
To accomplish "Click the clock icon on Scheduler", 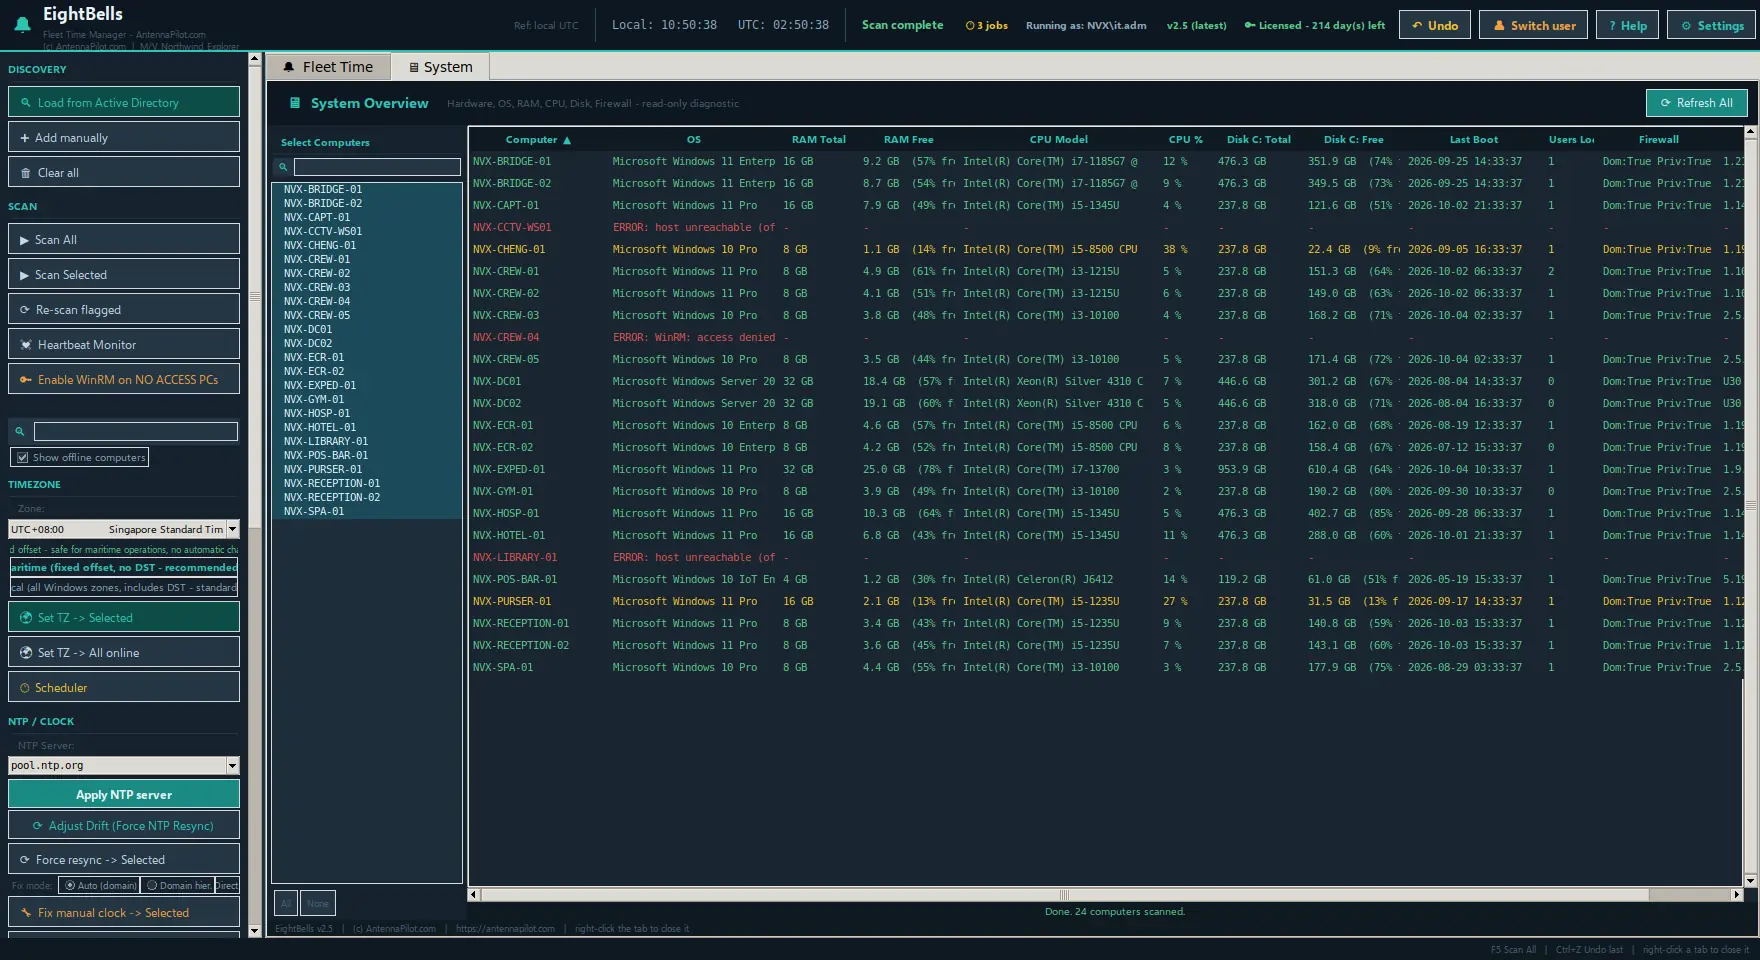I will click(25, 688).
